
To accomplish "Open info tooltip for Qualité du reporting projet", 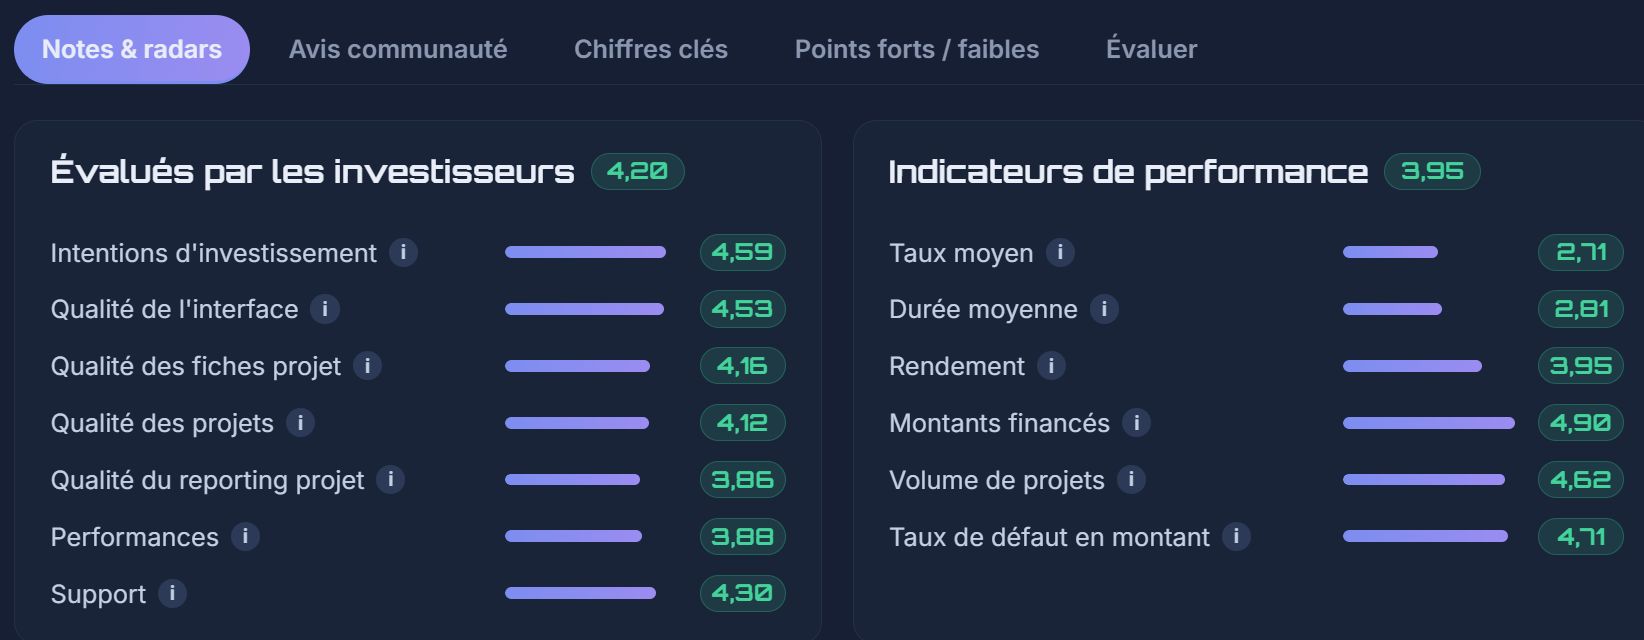I will (390, 480).
